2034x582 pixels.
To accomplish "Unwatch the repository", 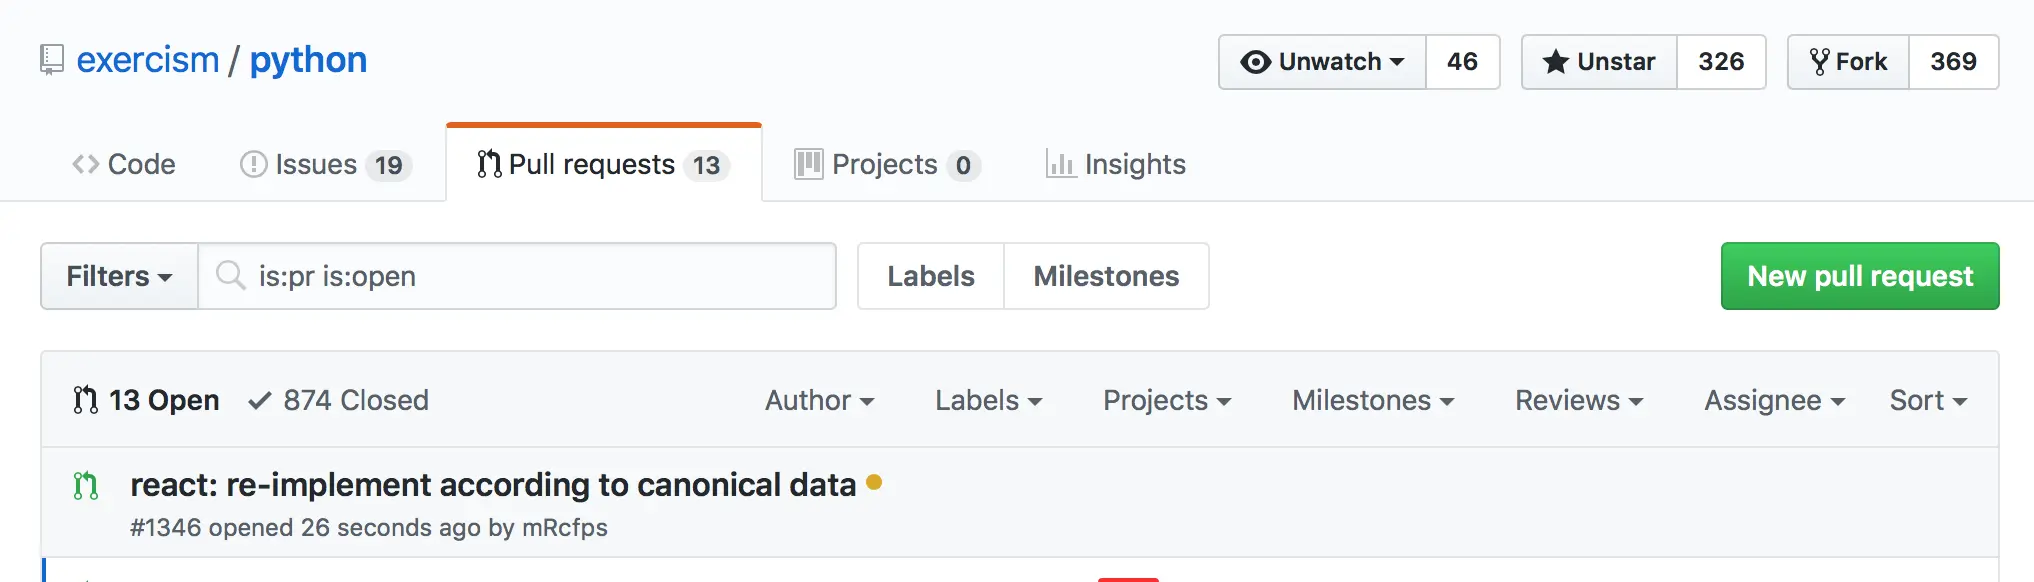I will [x=1322, y=62].
